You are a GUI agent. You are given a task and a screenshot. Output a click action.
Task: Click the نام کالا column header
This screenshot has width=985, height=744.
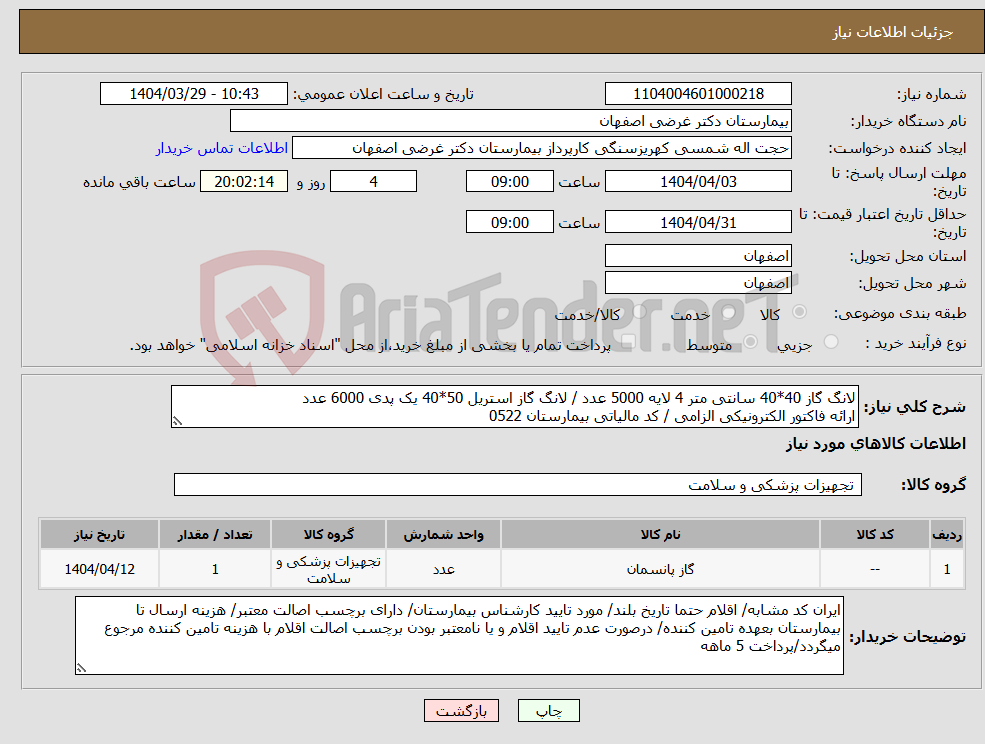click(660, 535)
